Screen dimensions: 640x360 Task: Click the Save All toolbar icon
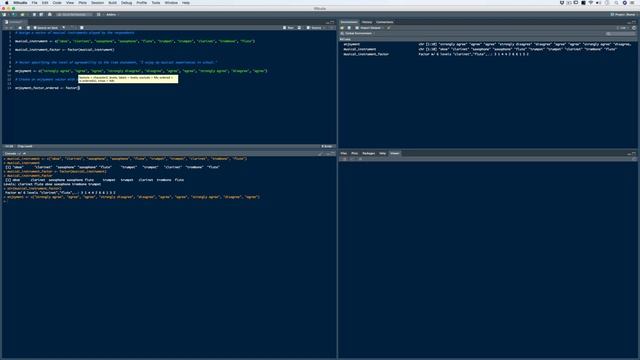tap(41, 14)
